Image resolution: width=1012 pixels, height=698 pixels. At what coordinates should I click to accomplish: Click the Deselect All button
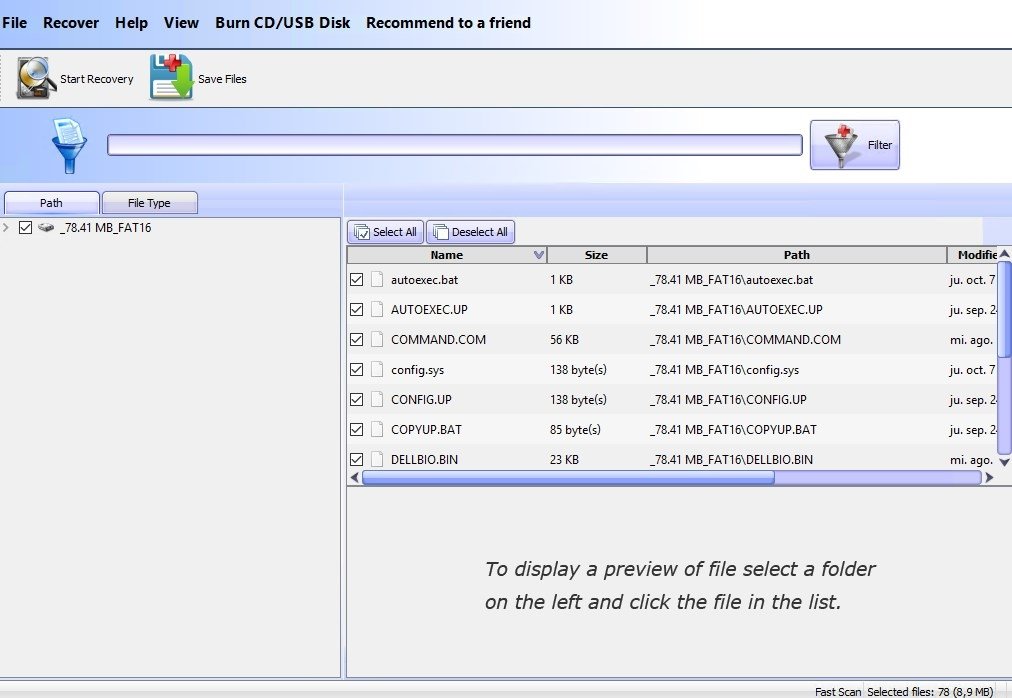(x=471, y=232)
